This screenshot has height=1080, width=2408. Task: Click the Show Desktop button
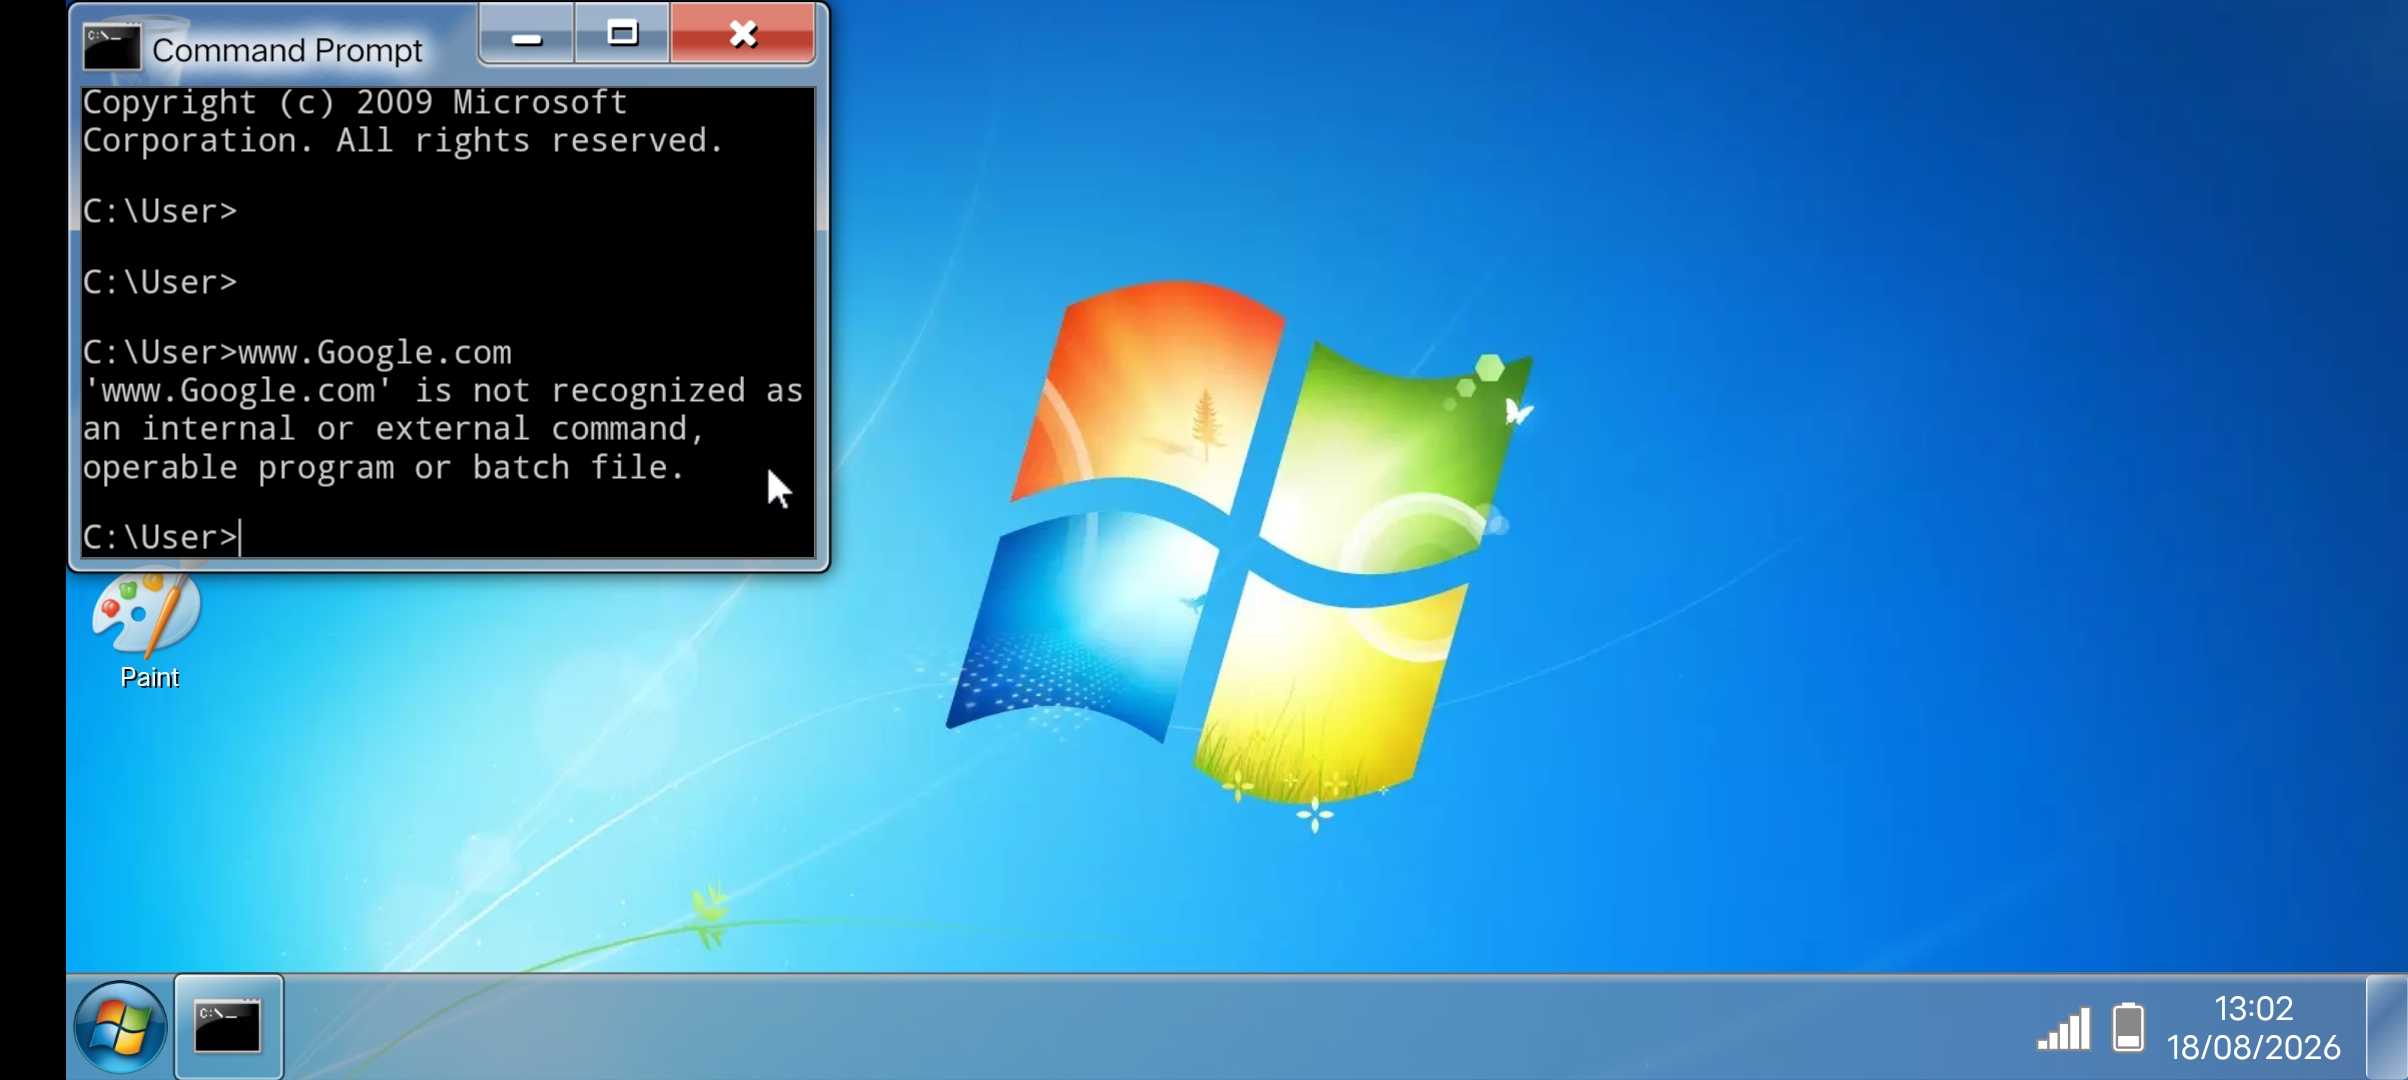coord(2387,1027)
